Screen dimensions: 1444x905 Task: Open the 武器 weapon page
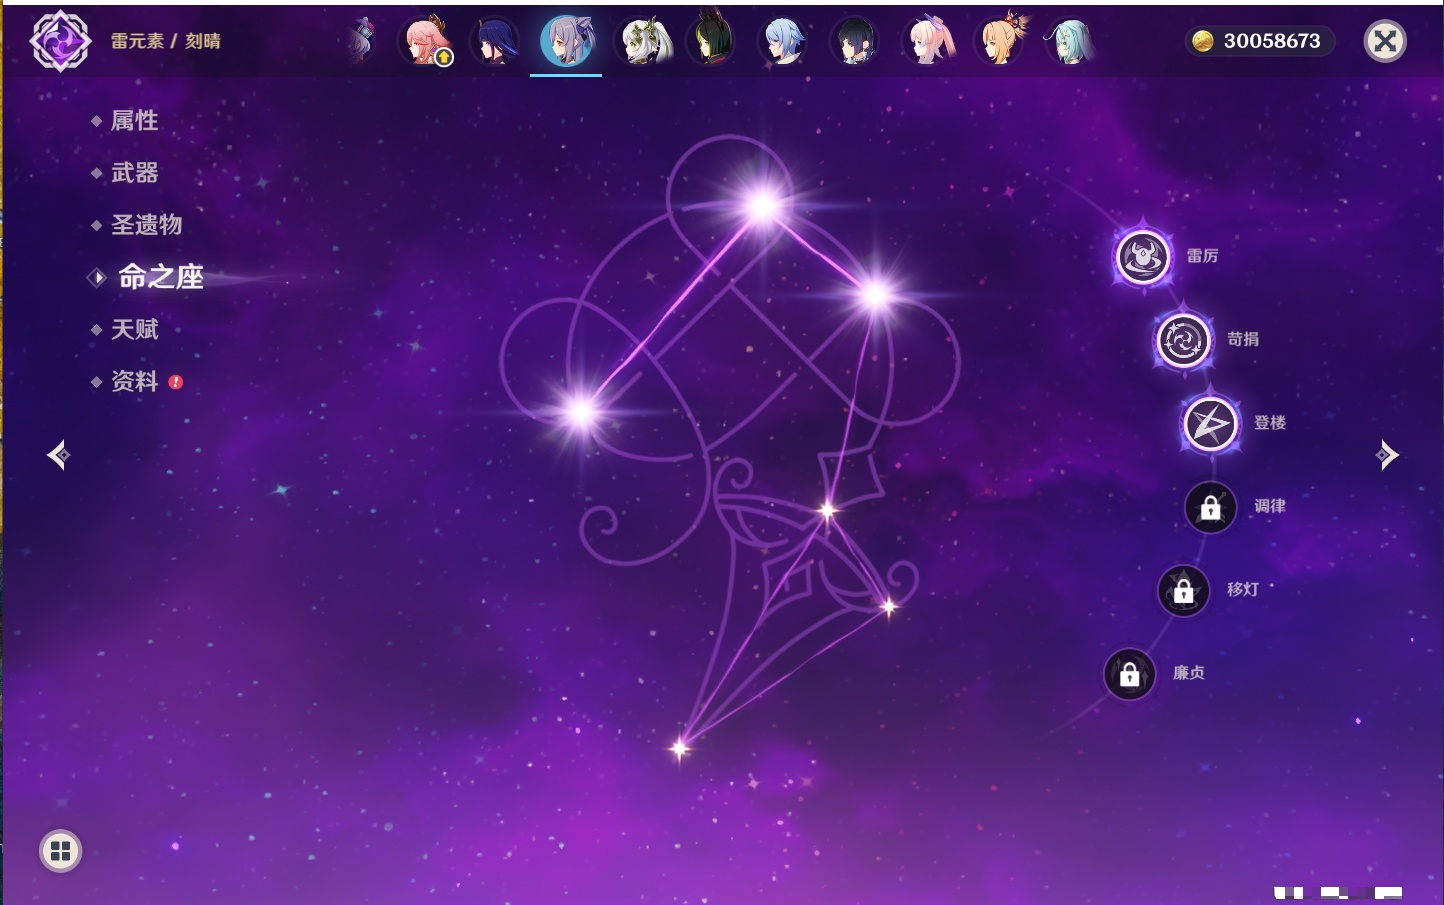click(134, 173)
